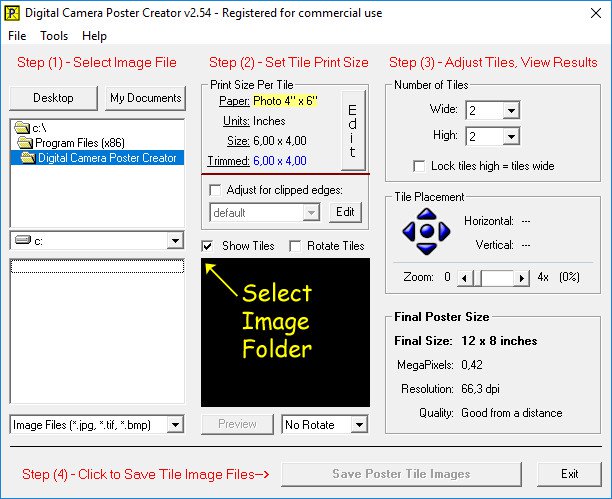Viewport: 612px width, 499px height.
Task: Click Save Poster Tile Images button
Action: click(401, 474)
